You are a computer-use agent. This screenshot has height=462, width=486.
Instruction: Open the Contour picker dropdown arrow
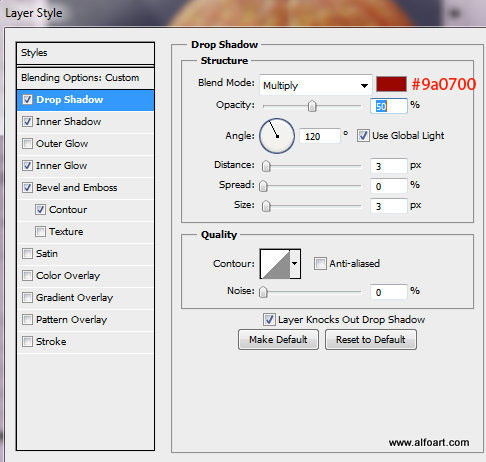click(x=295, y=264)
